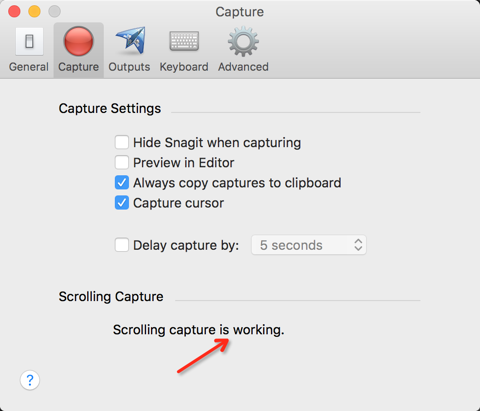Open the General preferences switch icon

pos(29,41)
